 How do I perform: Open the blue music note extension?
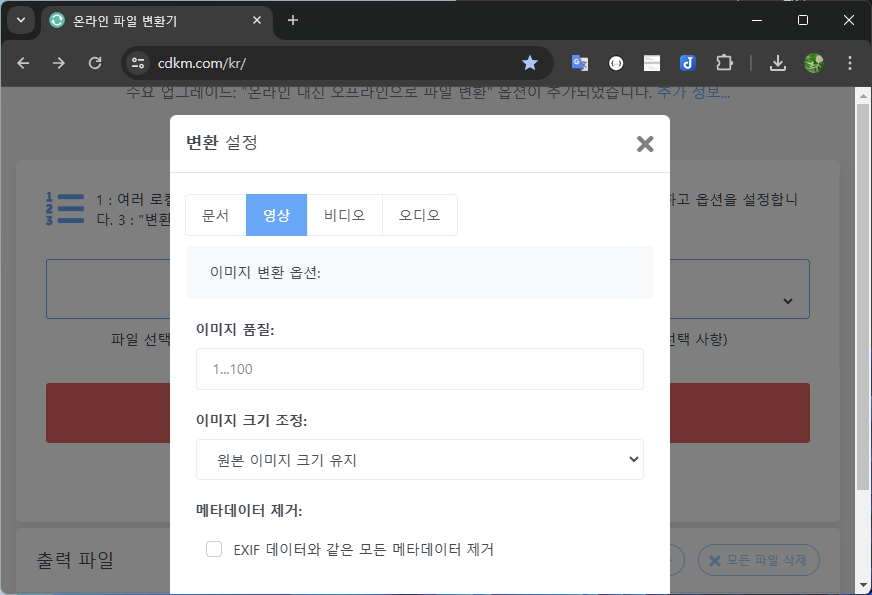[688, 63]
